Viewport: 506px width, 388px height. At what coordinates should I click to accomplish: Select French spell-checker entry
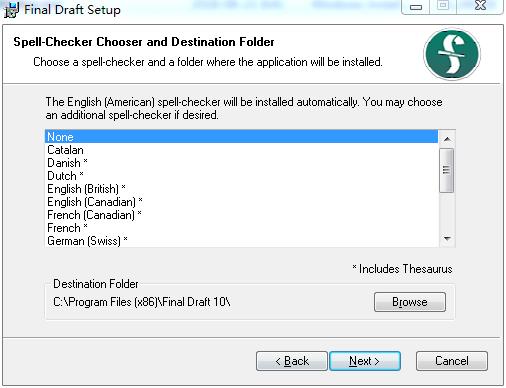point(241,228)
